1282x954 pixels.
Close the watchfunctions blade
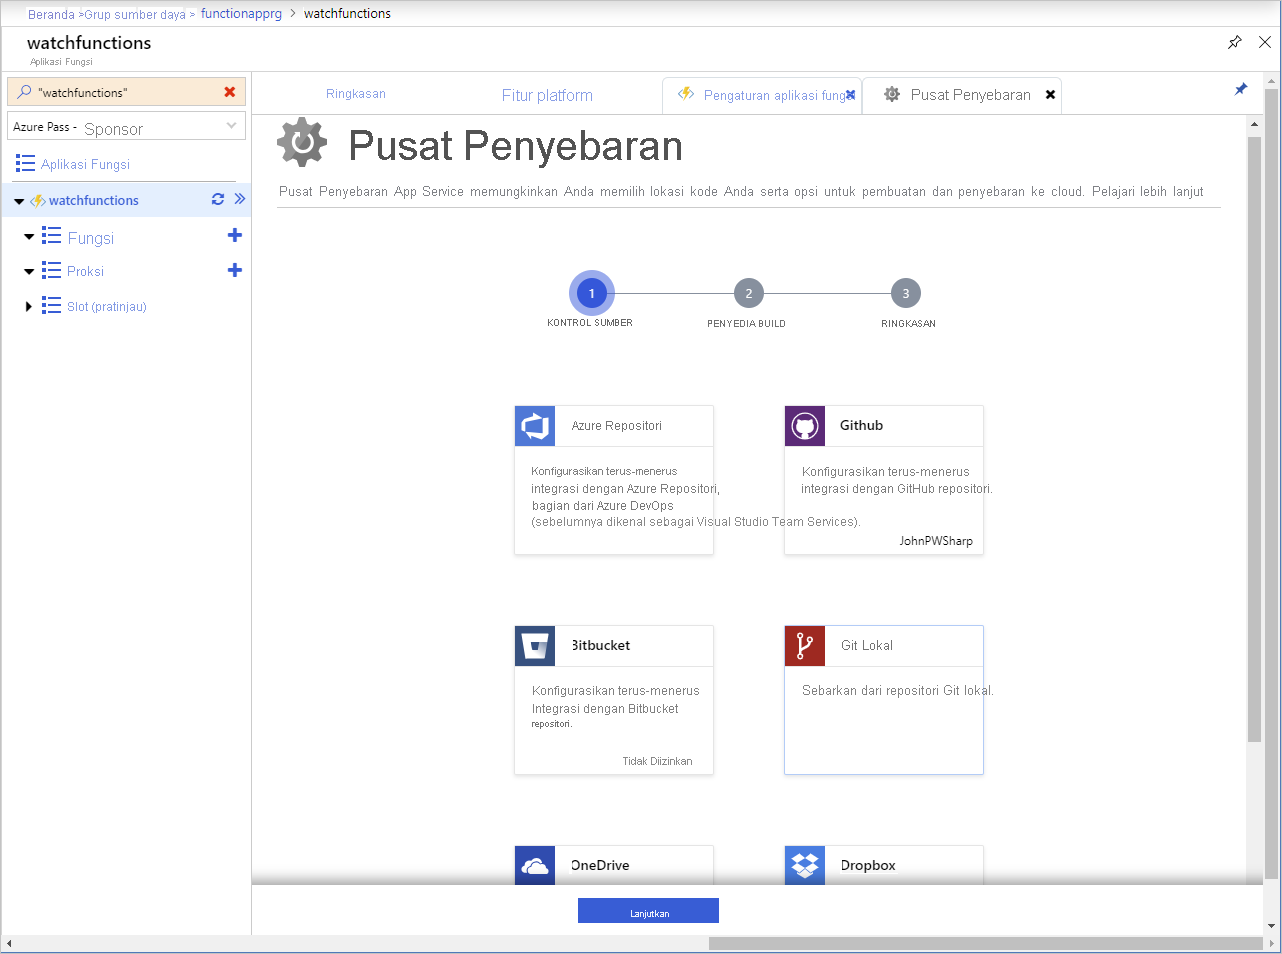point(1265,42)
